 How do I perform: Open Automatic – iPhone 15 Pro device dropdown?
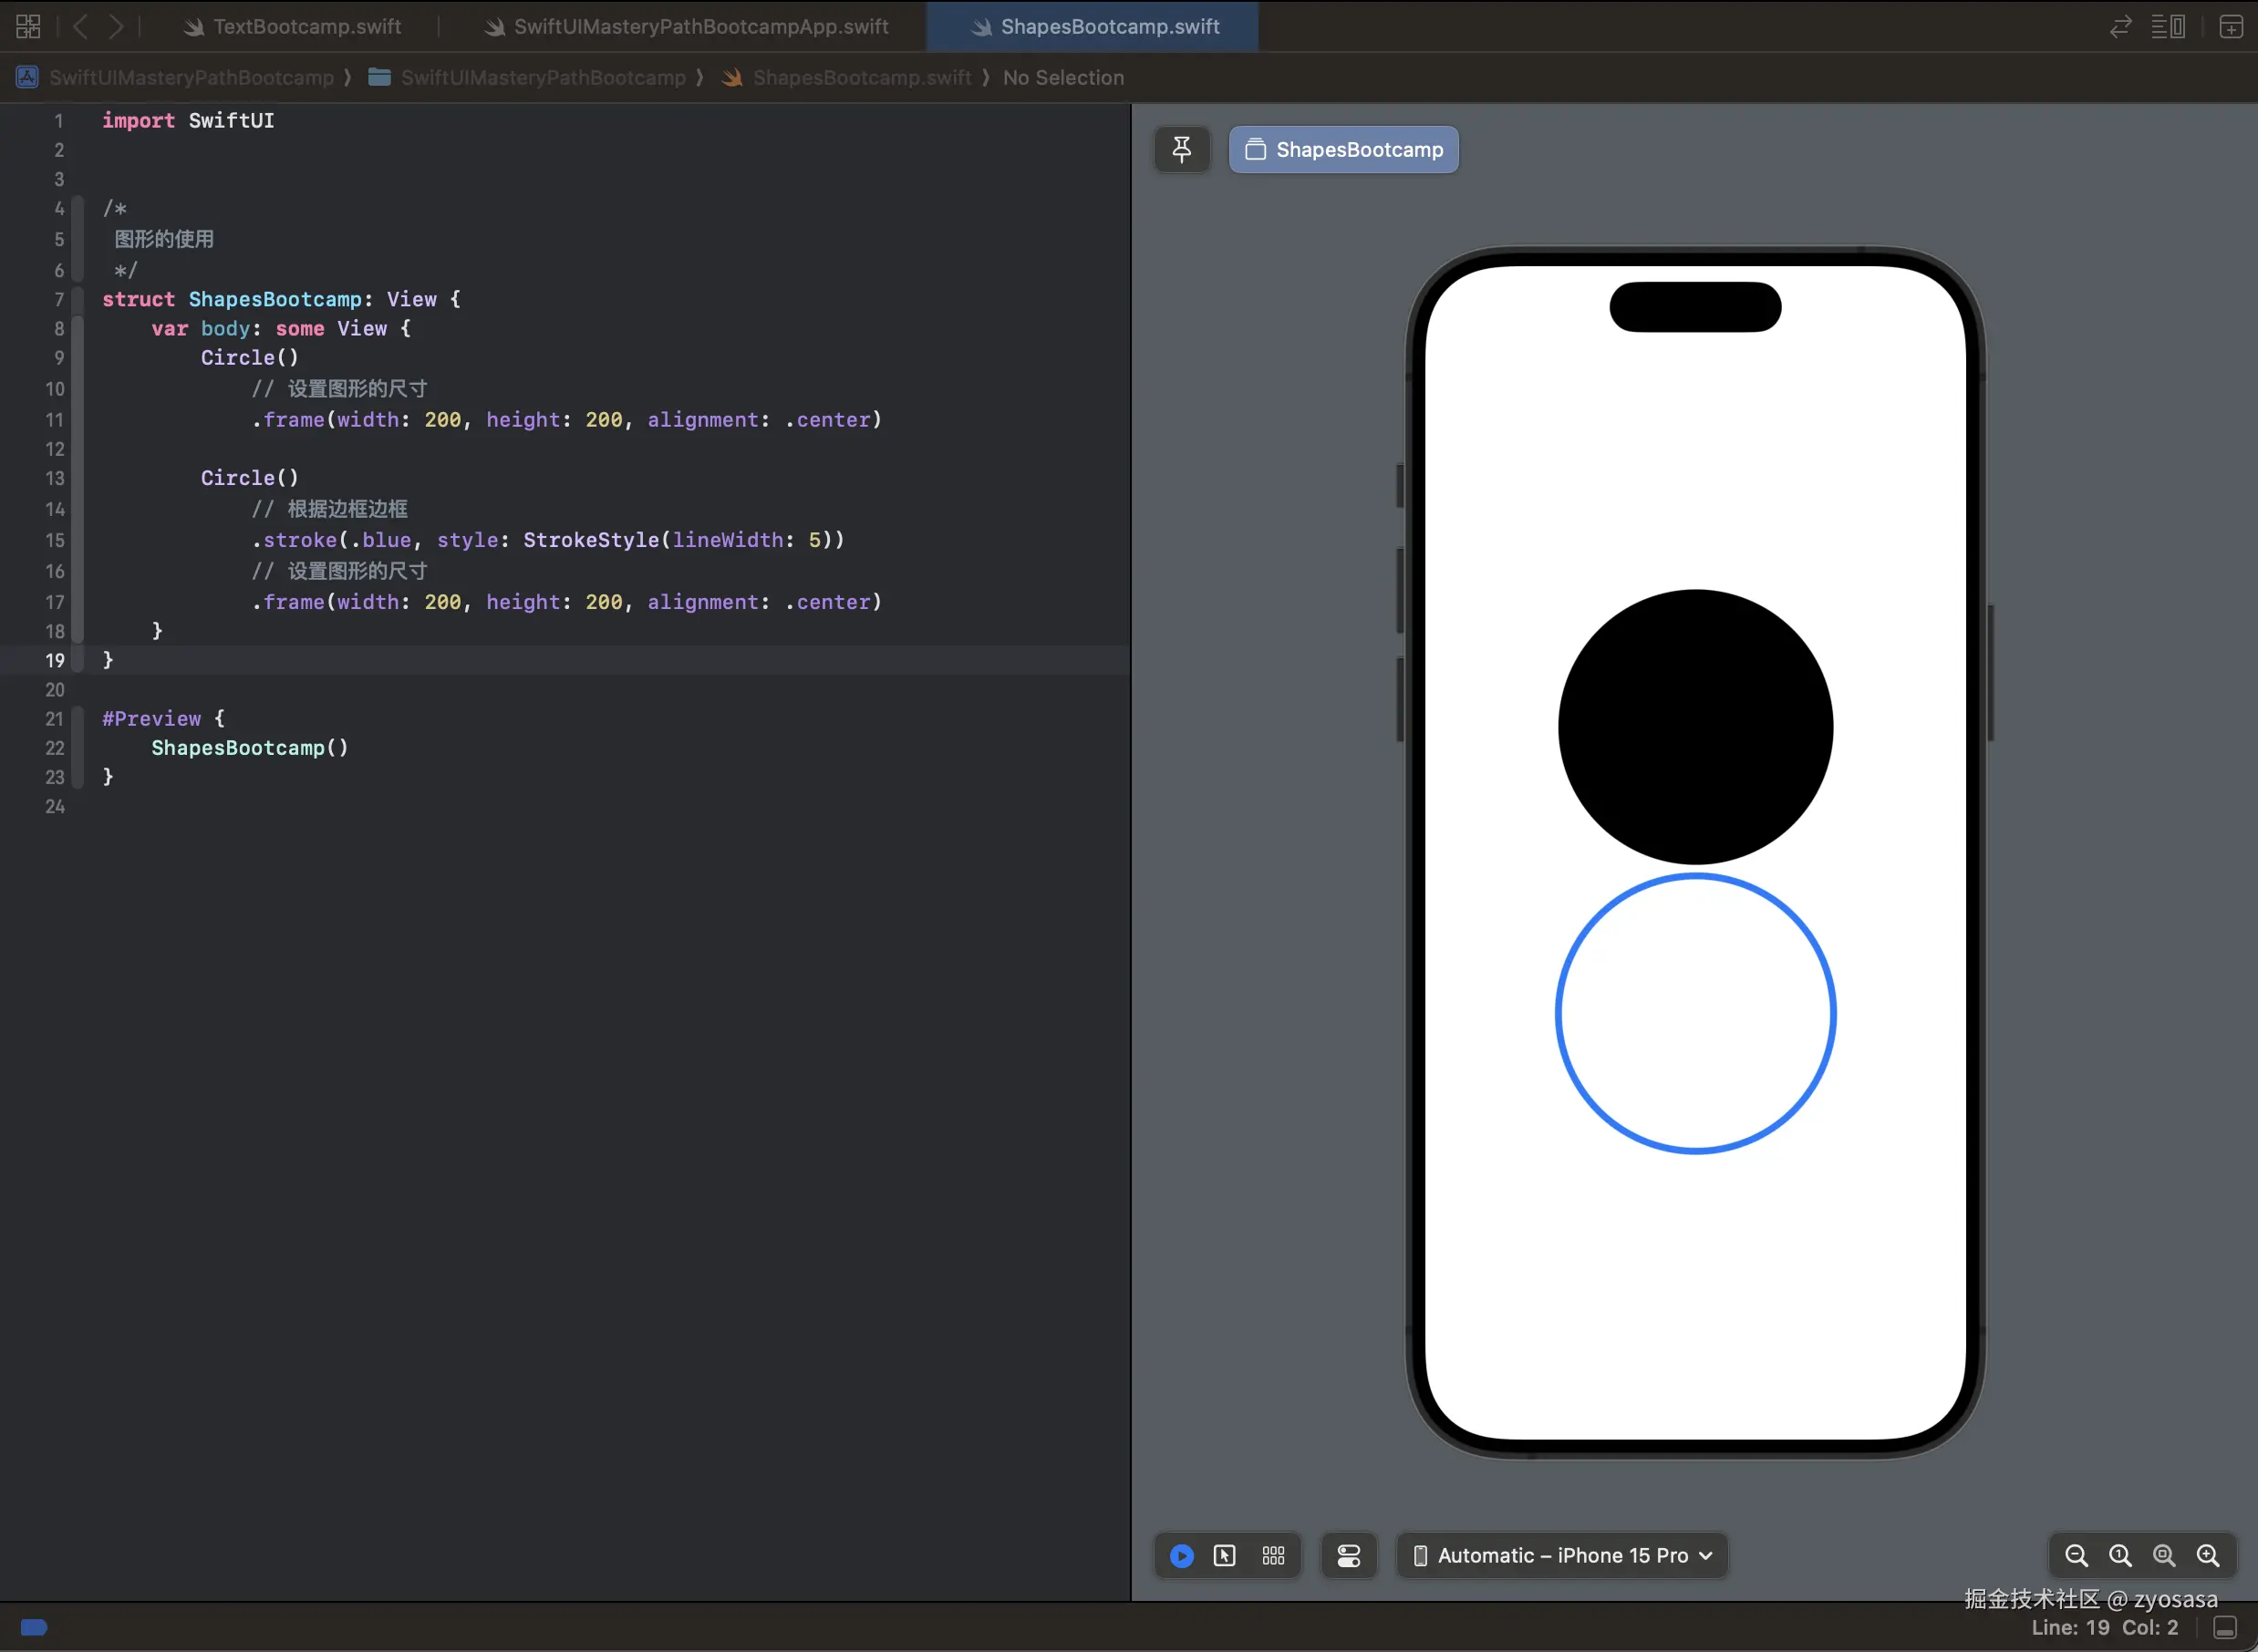[1562, 1556]
